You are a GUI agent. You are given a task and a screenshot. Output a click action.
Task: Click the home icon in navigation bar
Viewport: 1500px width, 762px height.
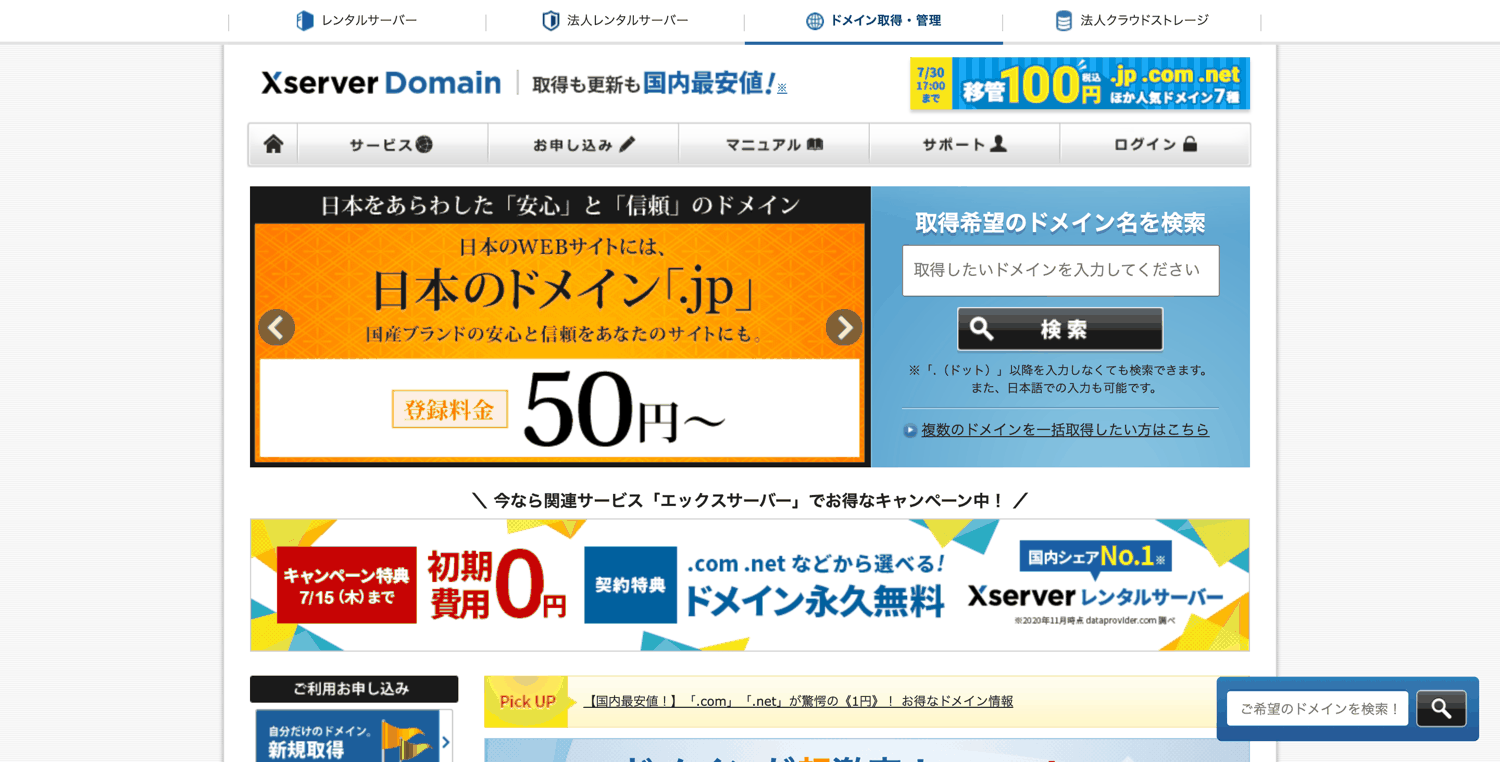(273, 145)
